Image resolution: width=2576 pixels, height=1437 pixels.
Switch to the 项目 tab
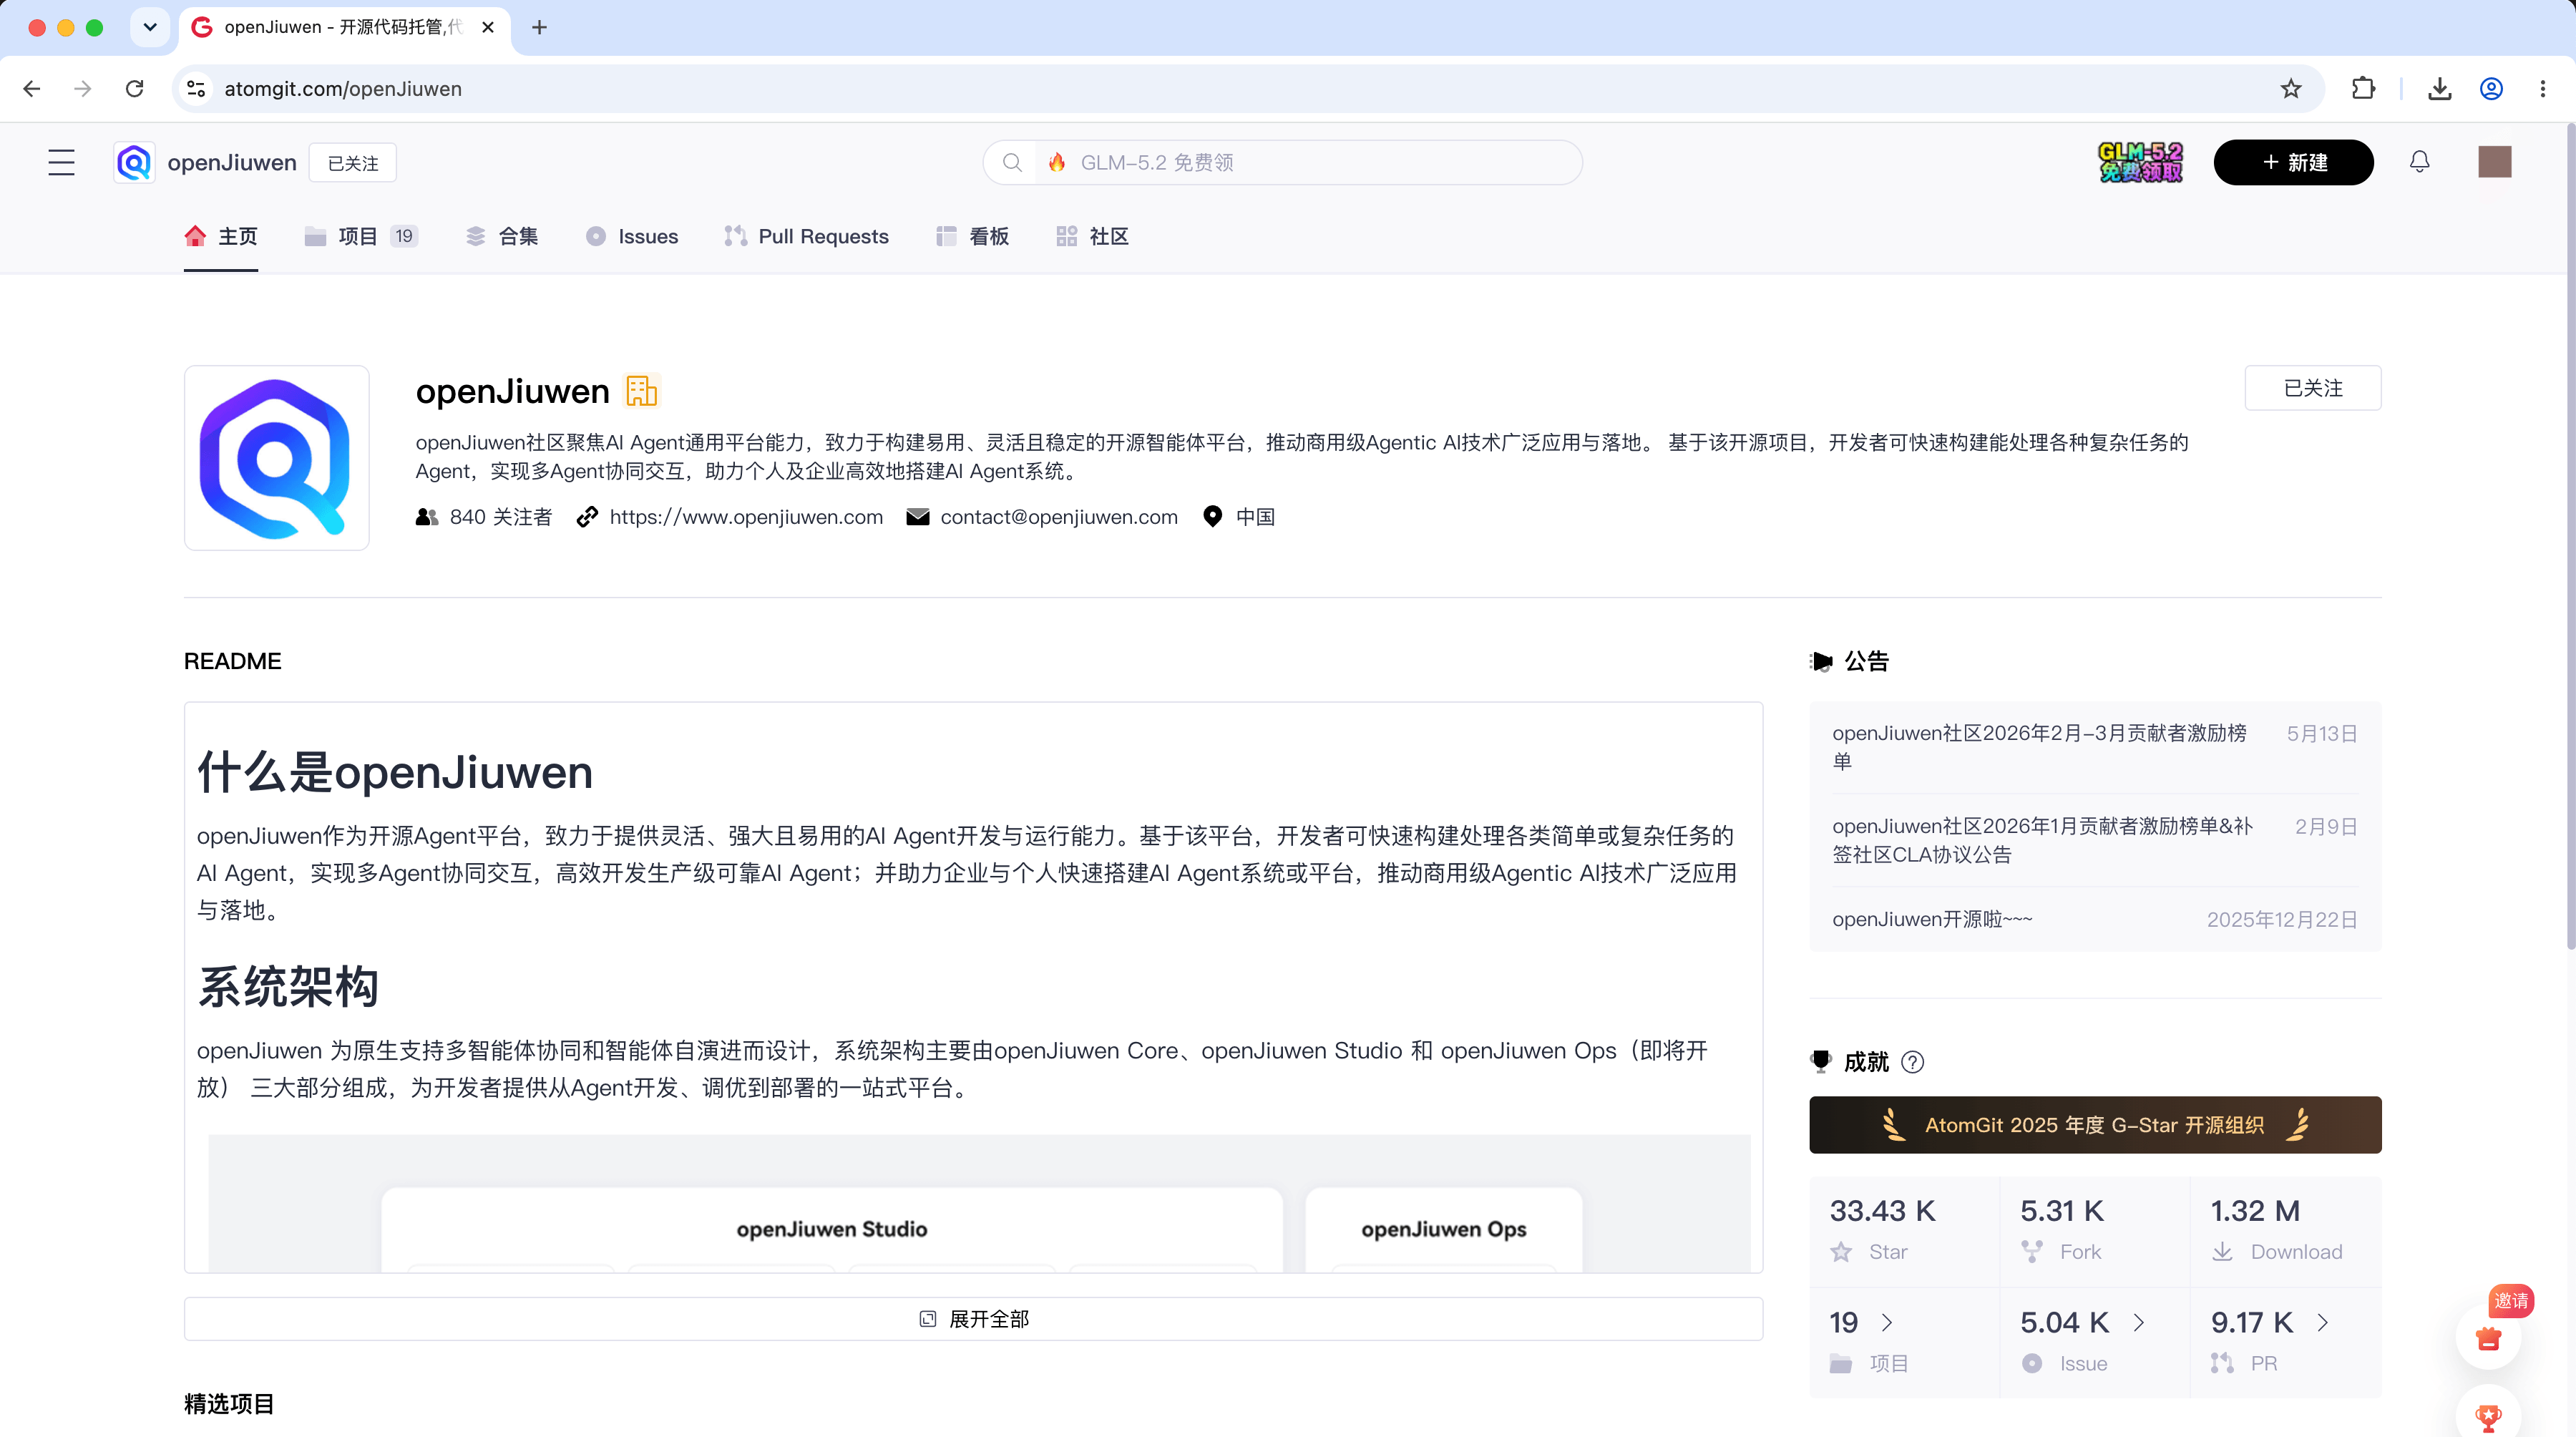[x=361, y=236]
